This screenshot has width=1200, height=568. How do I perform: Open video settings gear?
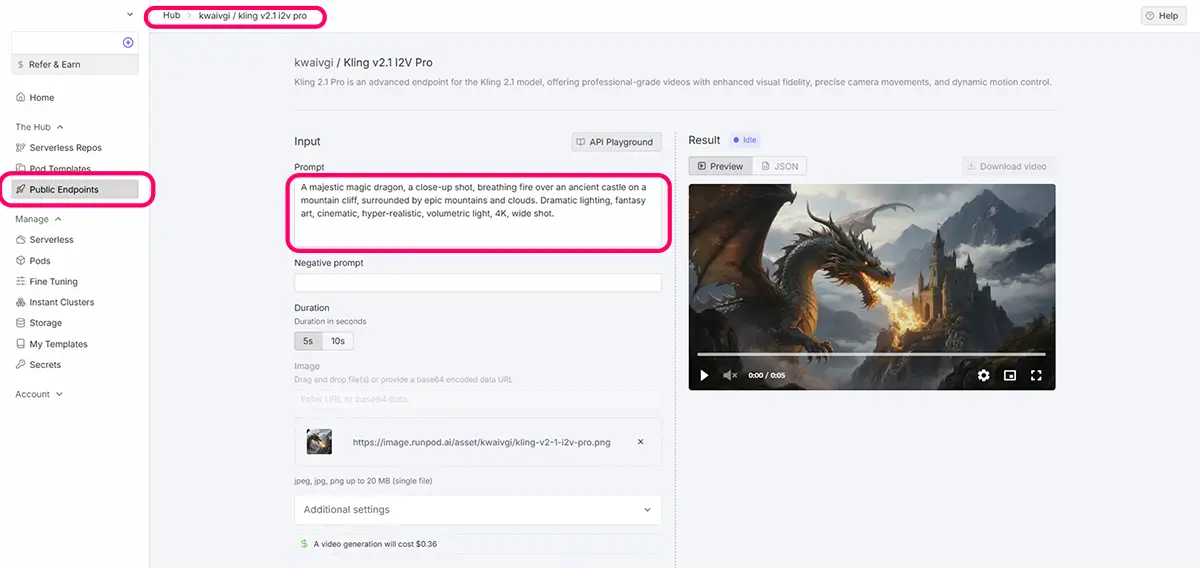pos(984,375)
